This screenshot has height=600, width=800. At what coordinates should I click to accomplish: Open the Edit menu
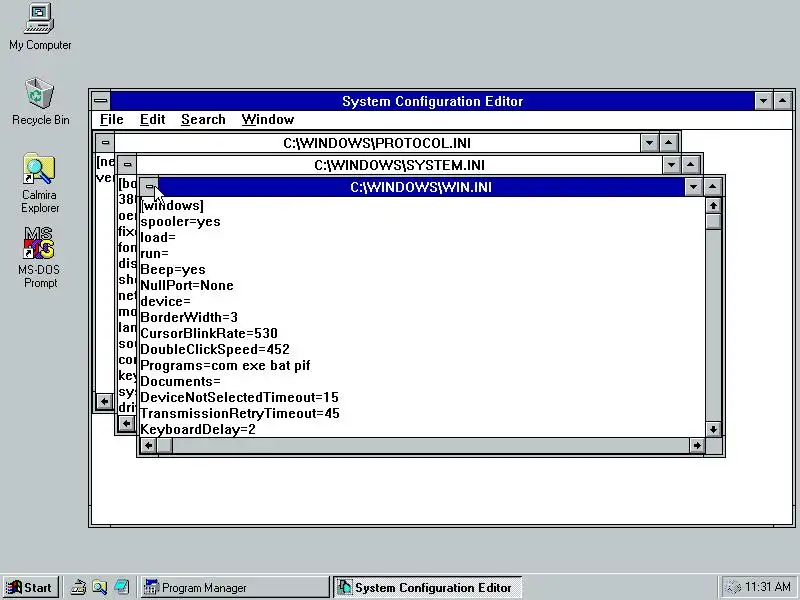click(153, 119)
